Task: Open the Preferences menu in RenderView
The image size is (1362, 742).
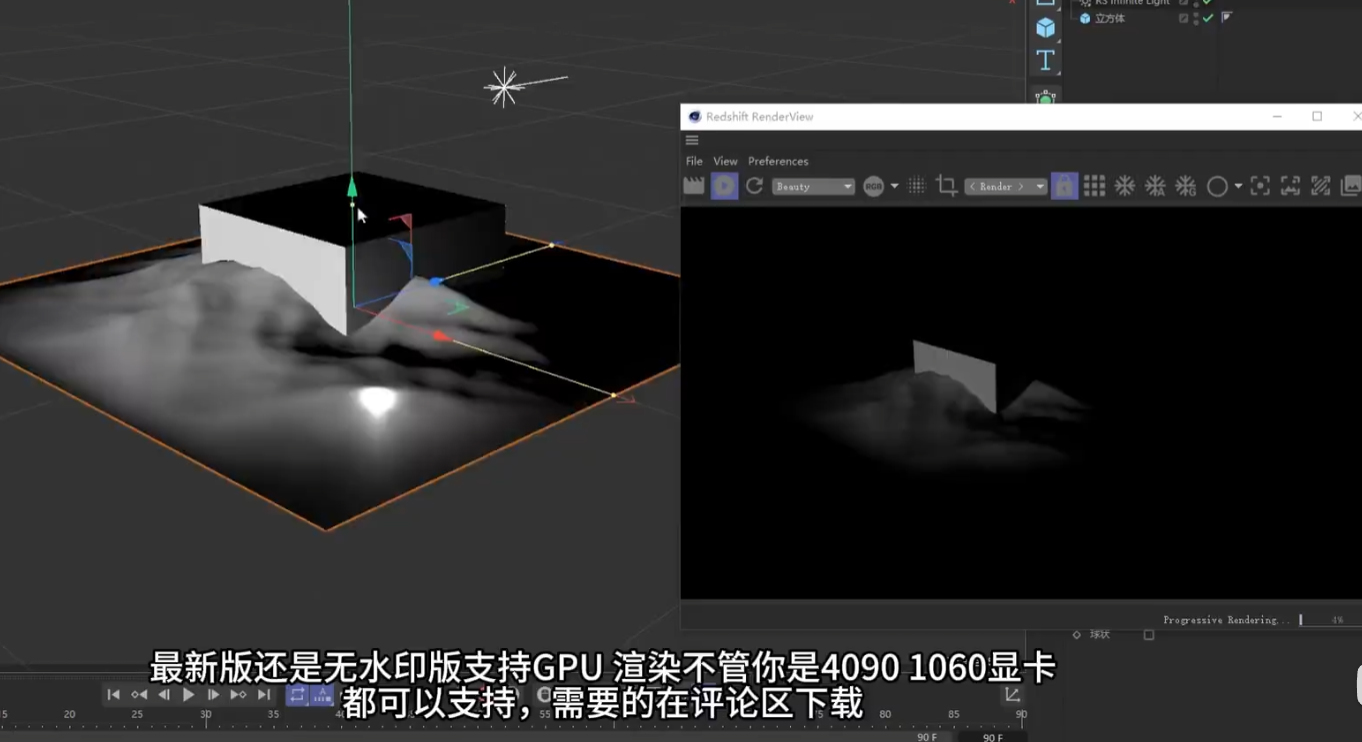Action: click(x=778, y=160)
